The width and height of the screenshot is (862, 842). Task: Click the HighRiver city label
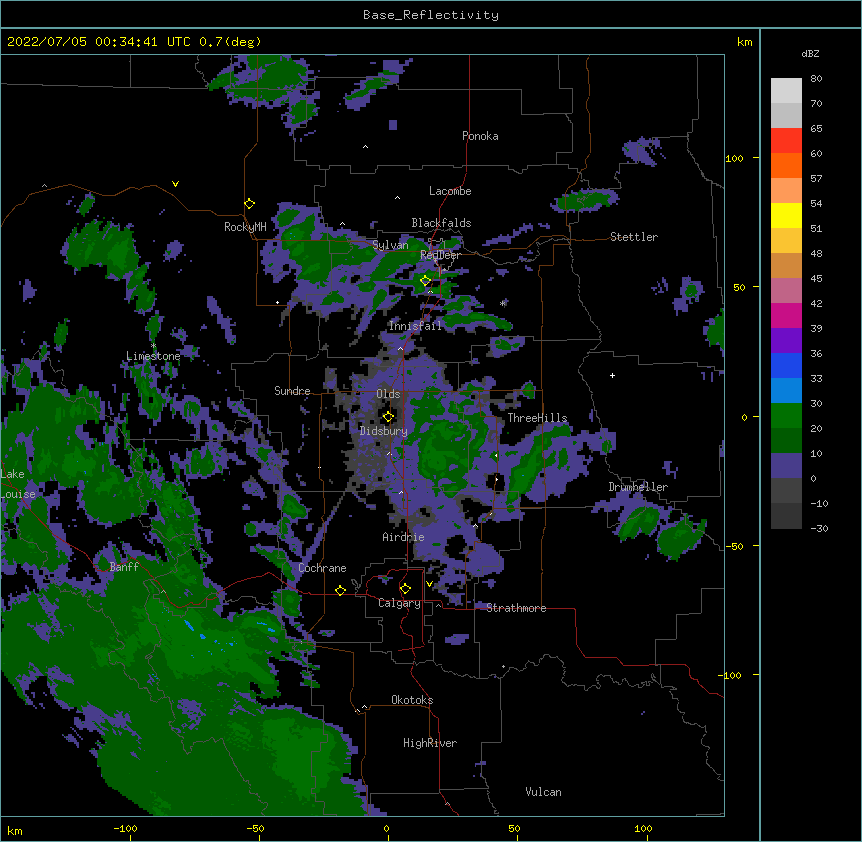pos(430,743)
